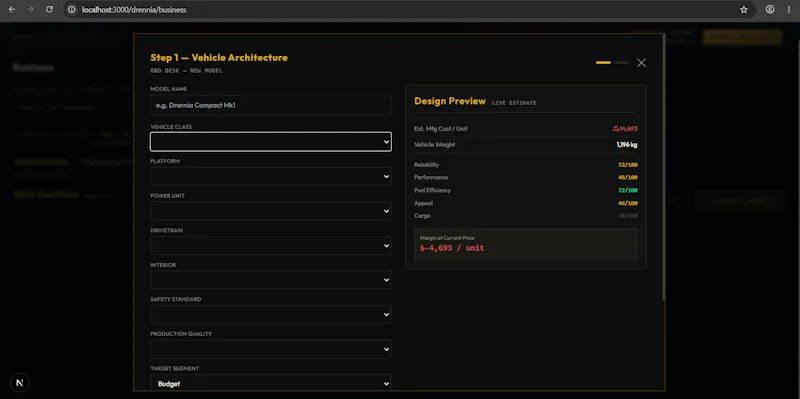Expand the Production Quality dropdown
The width and height of the screenshot is (800, 399).
pyautogui.click(x=271, y=349)
